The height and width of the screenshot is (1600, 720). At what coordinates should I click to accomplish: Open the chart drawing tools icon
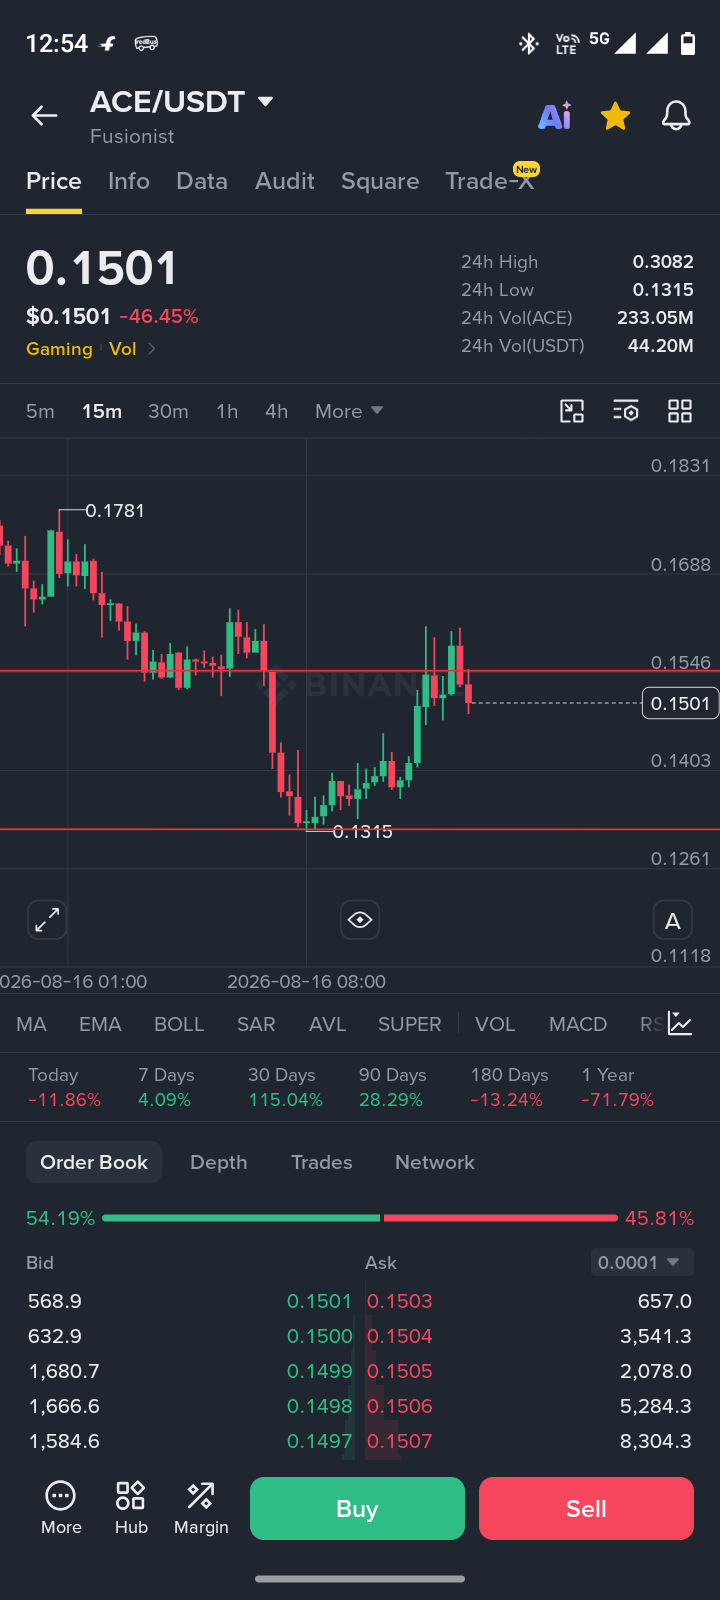click(572, 411)
